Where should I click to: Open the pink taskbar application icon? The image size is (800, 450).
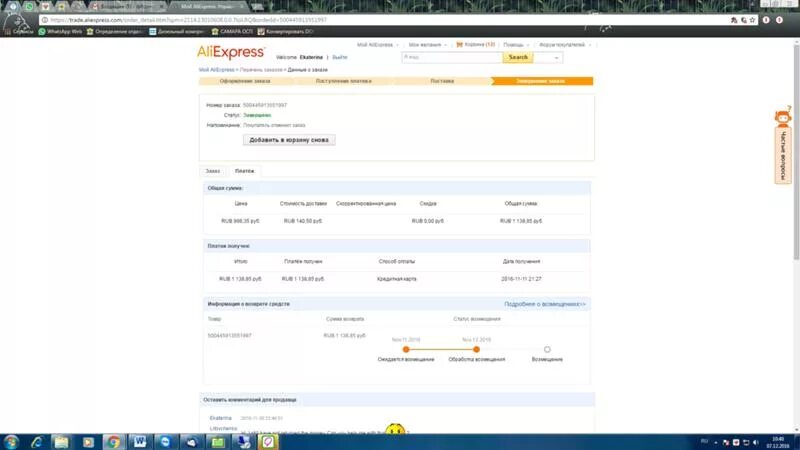click(x=268, y=442)
